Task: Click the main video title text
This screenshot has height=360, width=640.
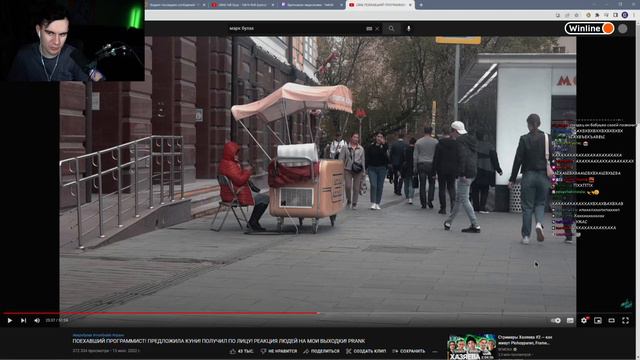Action: pos(219,341)
